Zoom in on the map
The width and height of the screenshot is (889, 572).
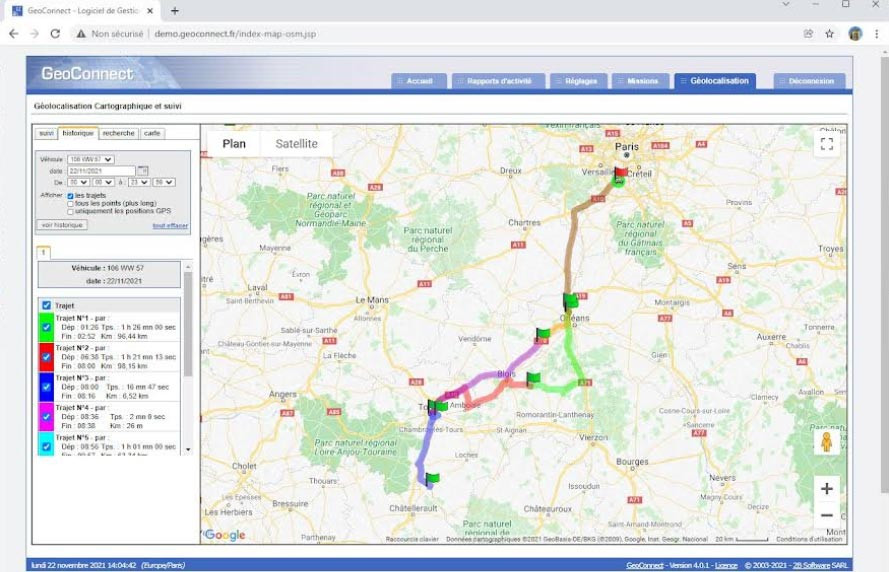[x=826, y=489]
